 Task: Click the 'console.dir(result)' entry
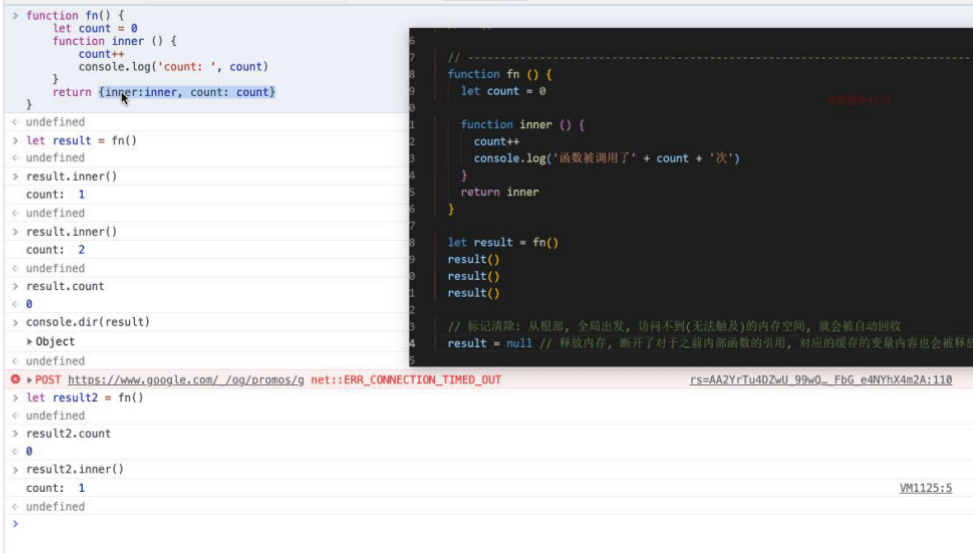87,322
